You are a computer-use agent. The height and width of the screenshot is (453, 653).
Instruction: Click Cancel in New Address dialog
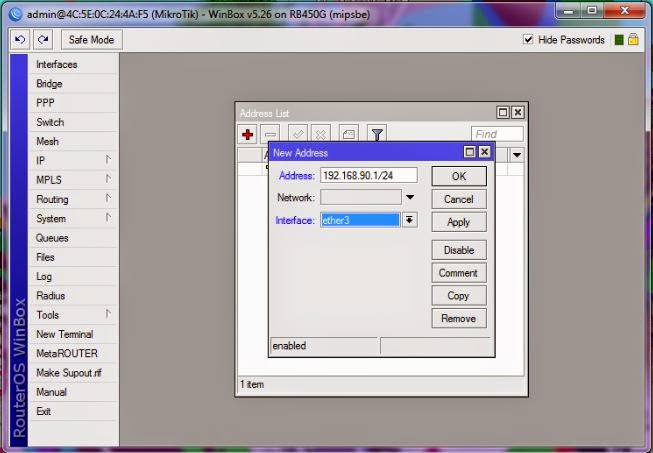pos(459,199)
